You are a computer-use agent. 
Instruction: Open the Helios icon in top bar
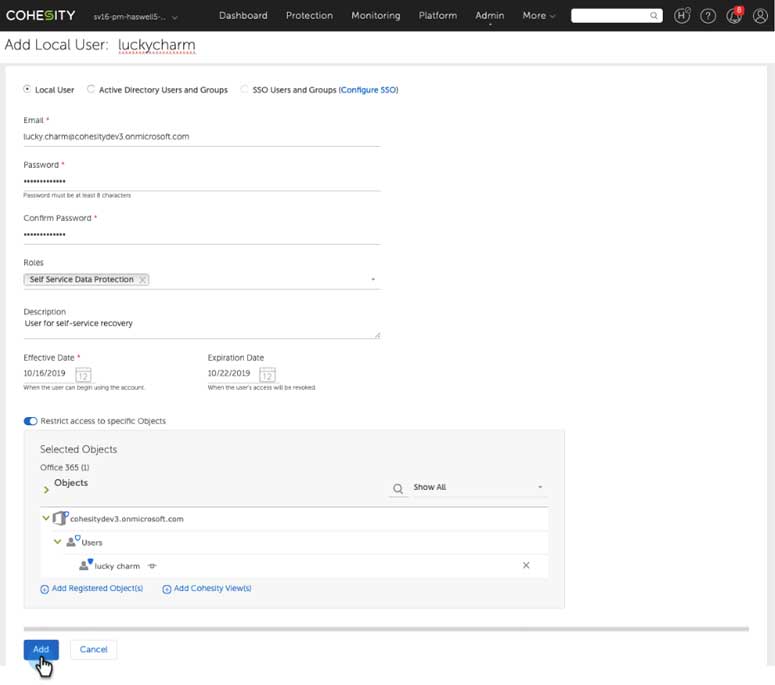683,16
